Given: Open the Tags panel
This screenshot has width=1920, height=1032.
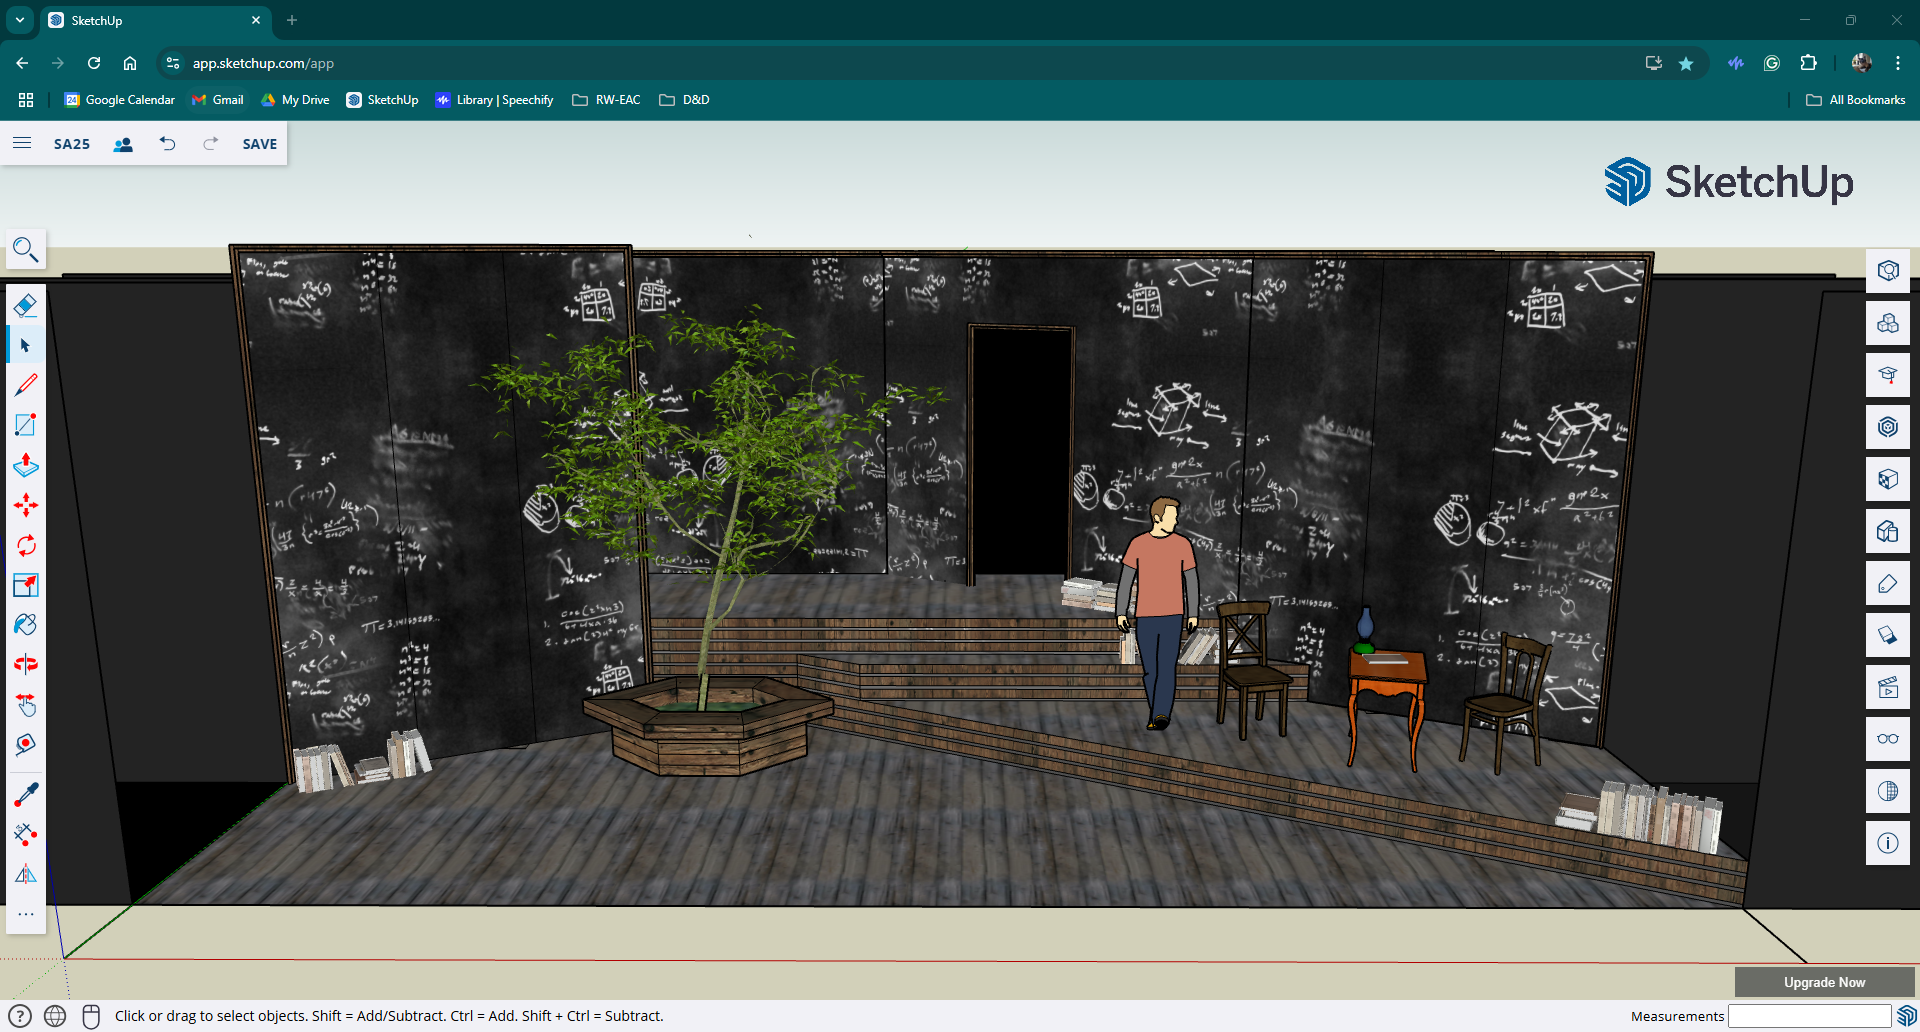Looking at the screenshot, I should (1888, 583).
